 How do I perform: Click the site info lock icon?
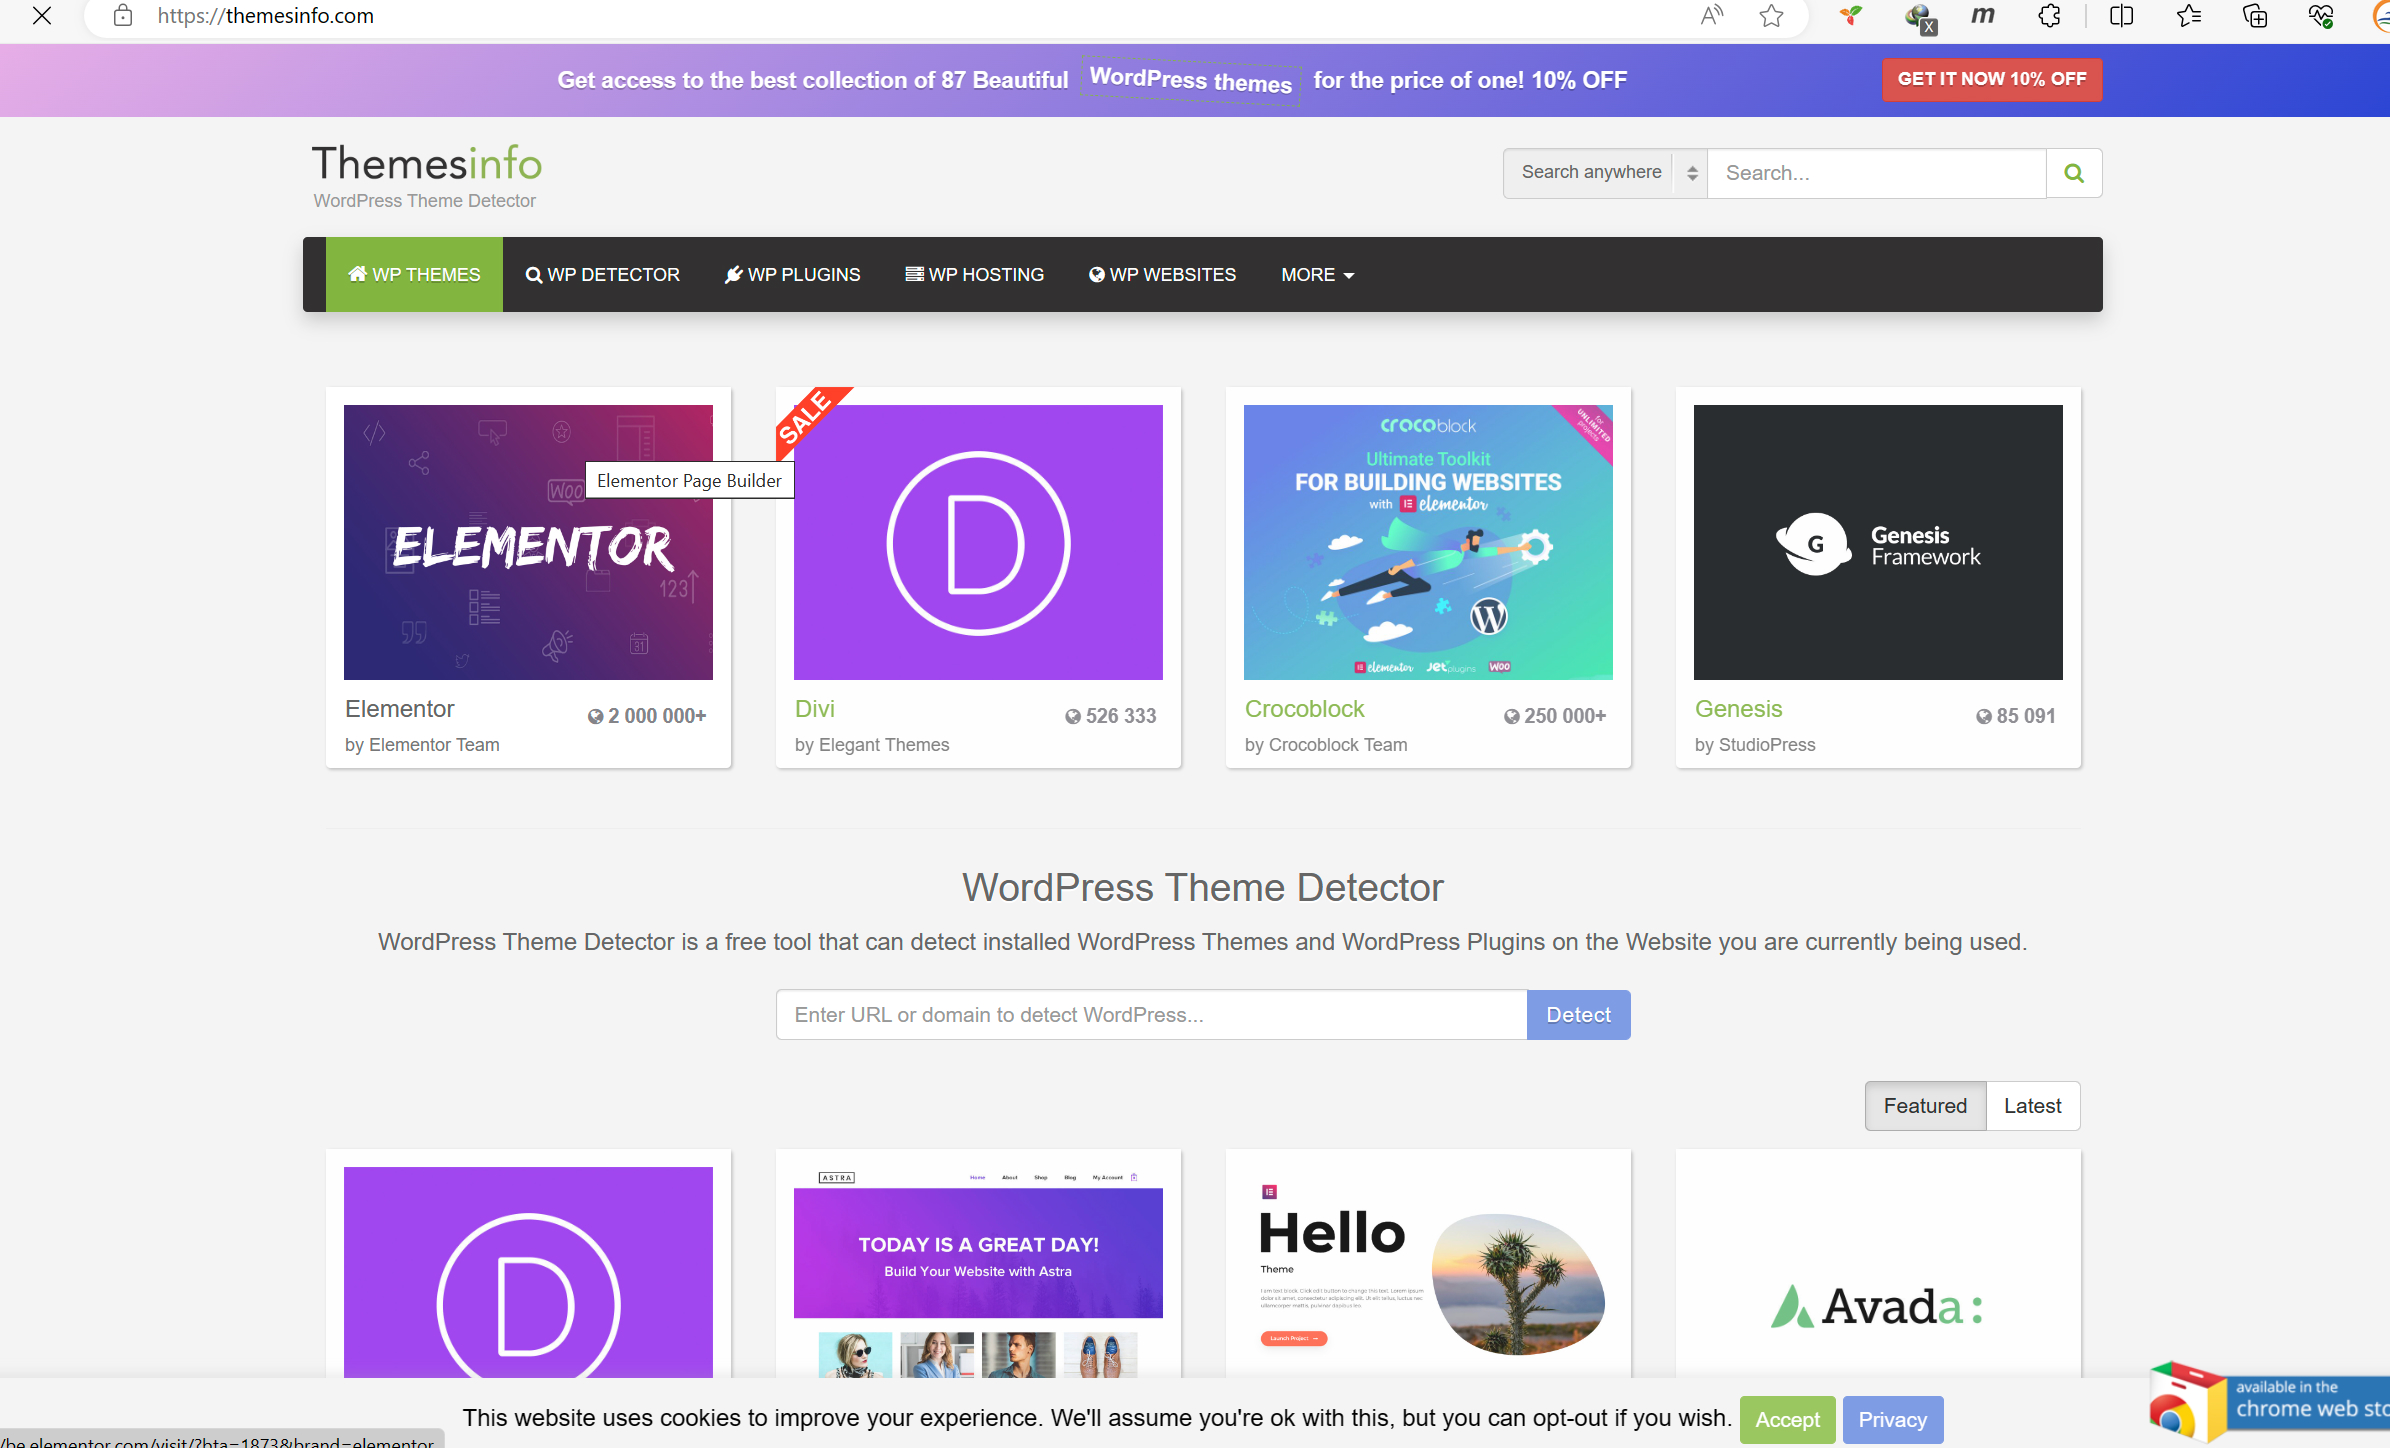pyautogui.click(x=123, y=16)
